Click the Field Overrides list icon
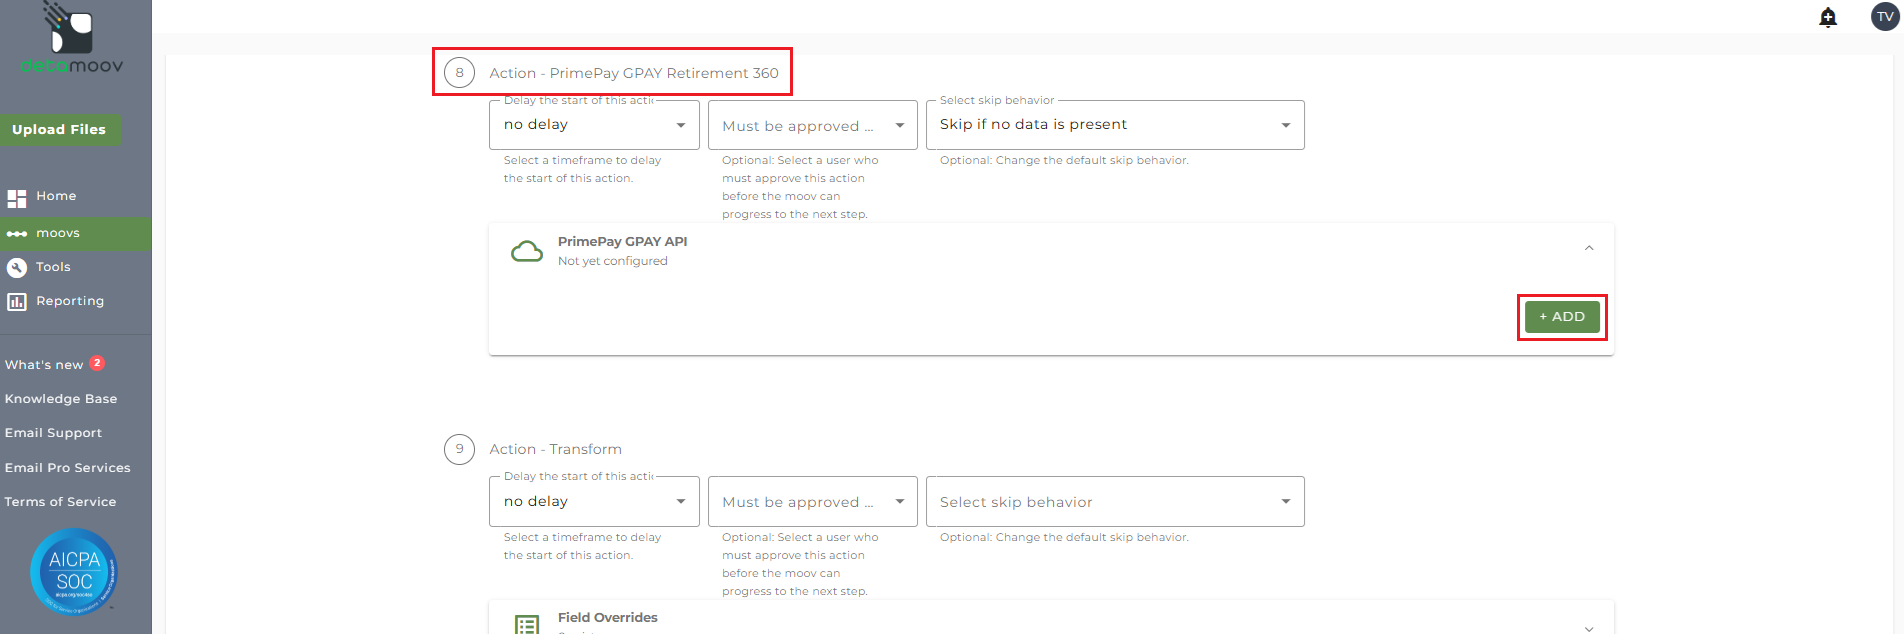1904x634 pixels. click(x=527, y=623)
